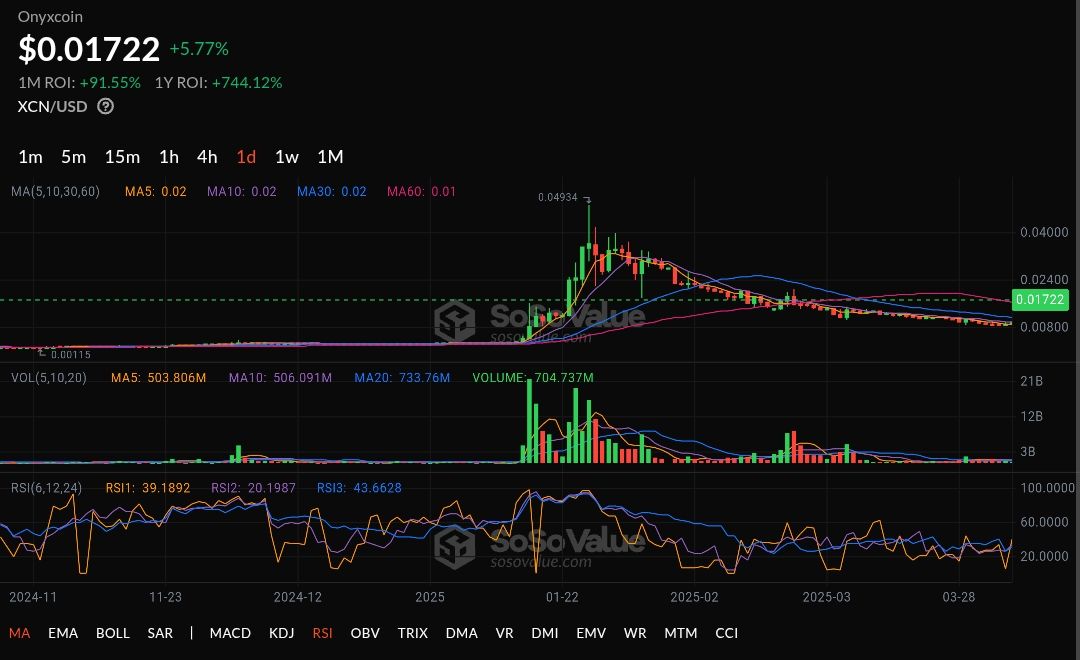Enable the EMV sub-indicator

click(591, 632)
